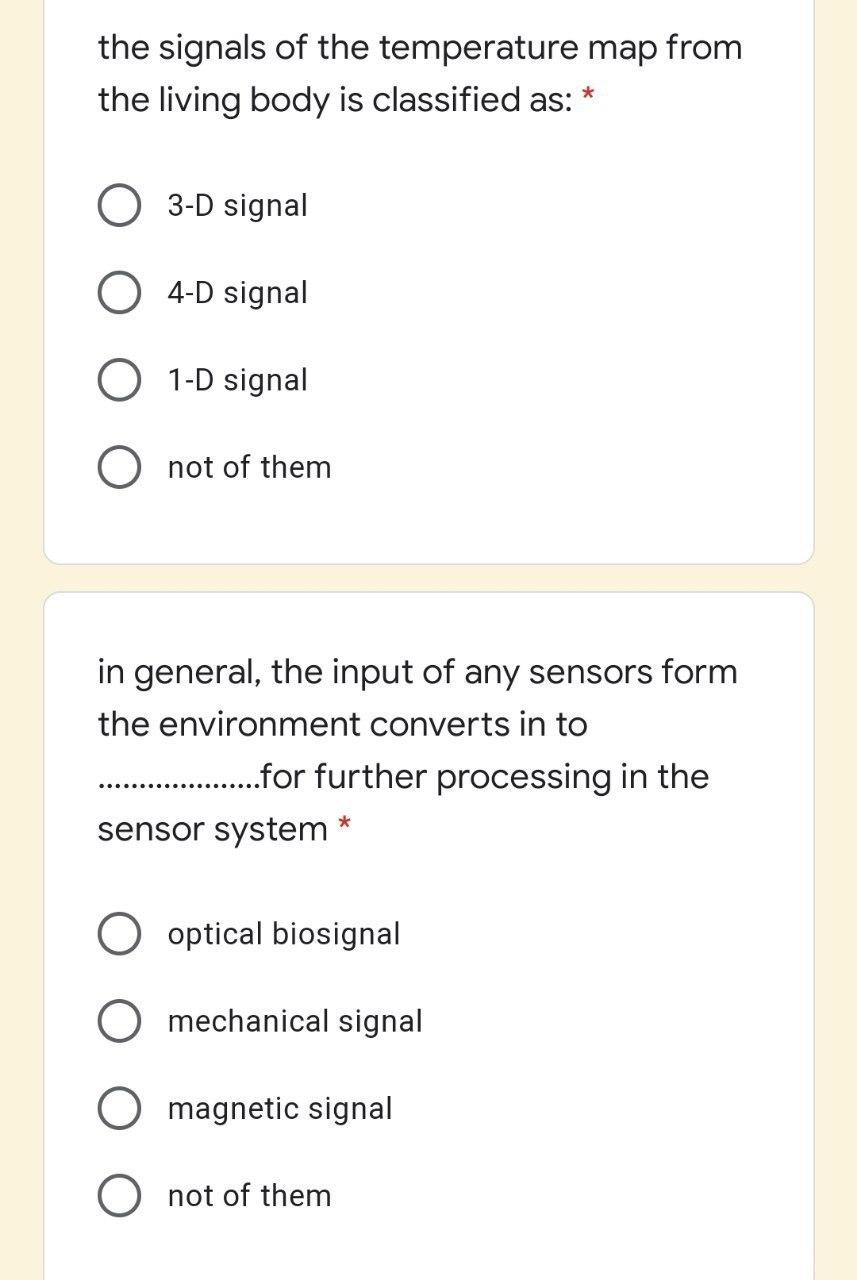Viewport: 857px width, 1280px height.
Task: Click the '3-D signal' answer label text
Action: pos(237,205)
